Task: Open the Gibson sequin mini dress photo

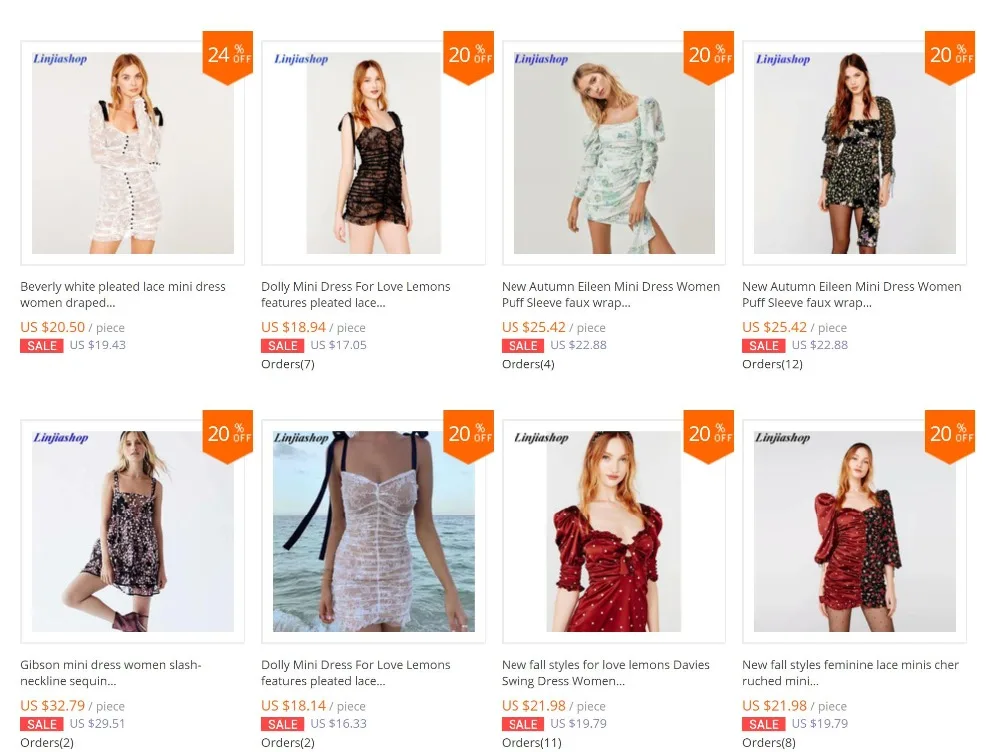Action: click(x=133, y=531)
